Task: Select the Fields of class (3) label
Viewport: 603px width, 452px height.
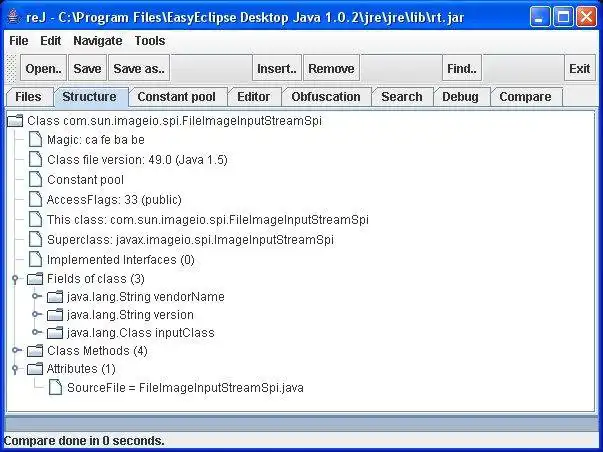Action: pos(96,279)
